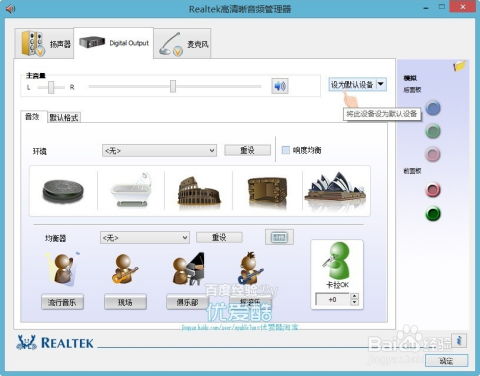Choose the 现场 live preset button
The image size is (480, 376).
[125, 302]
